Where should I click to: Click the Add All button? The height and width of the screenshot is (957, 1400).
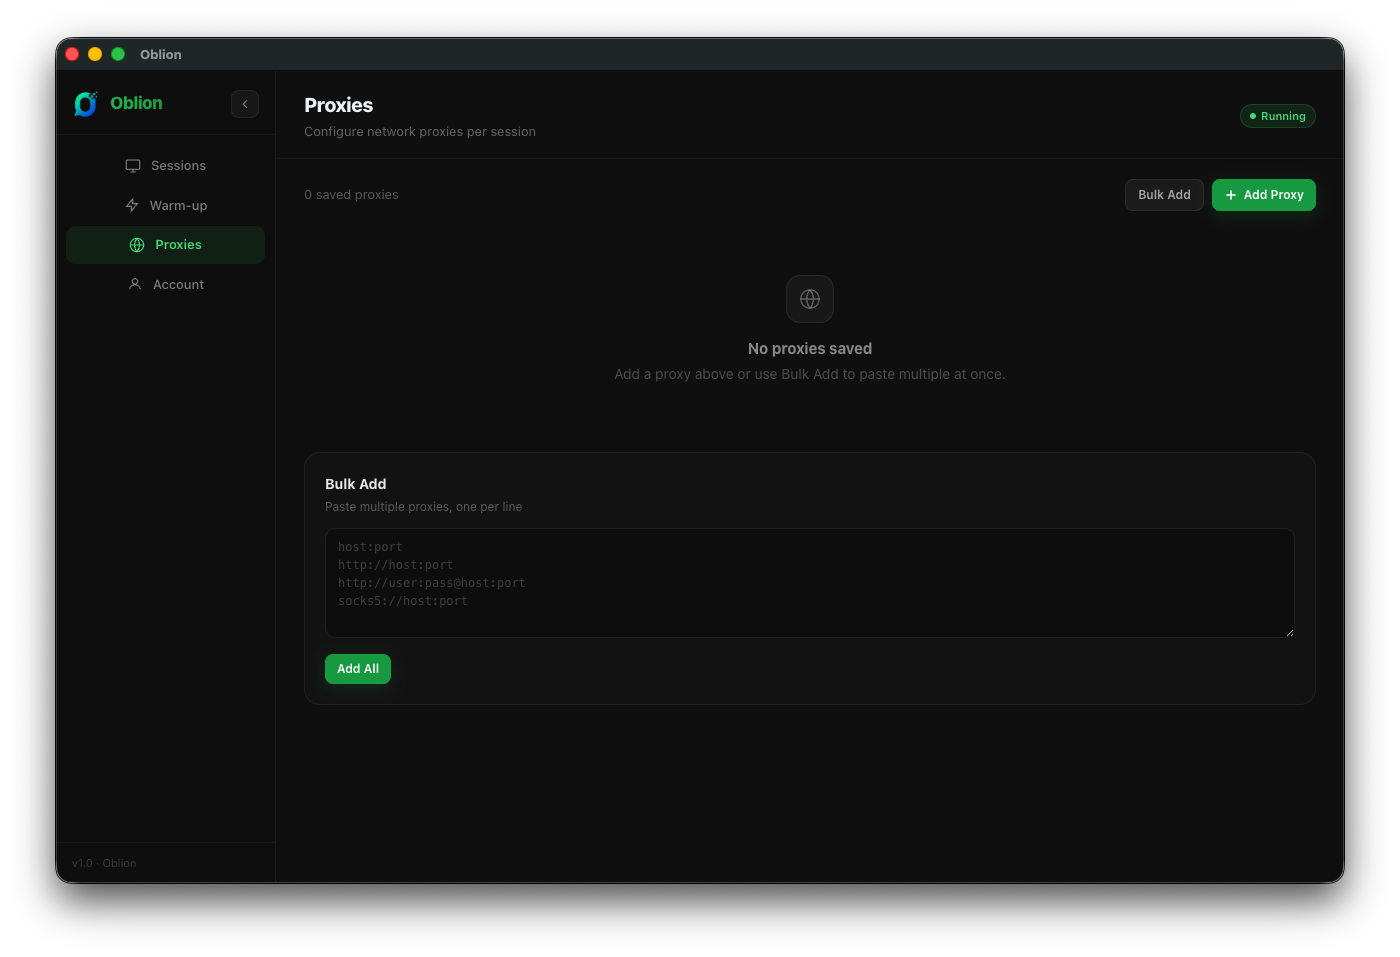coord(358,669)
